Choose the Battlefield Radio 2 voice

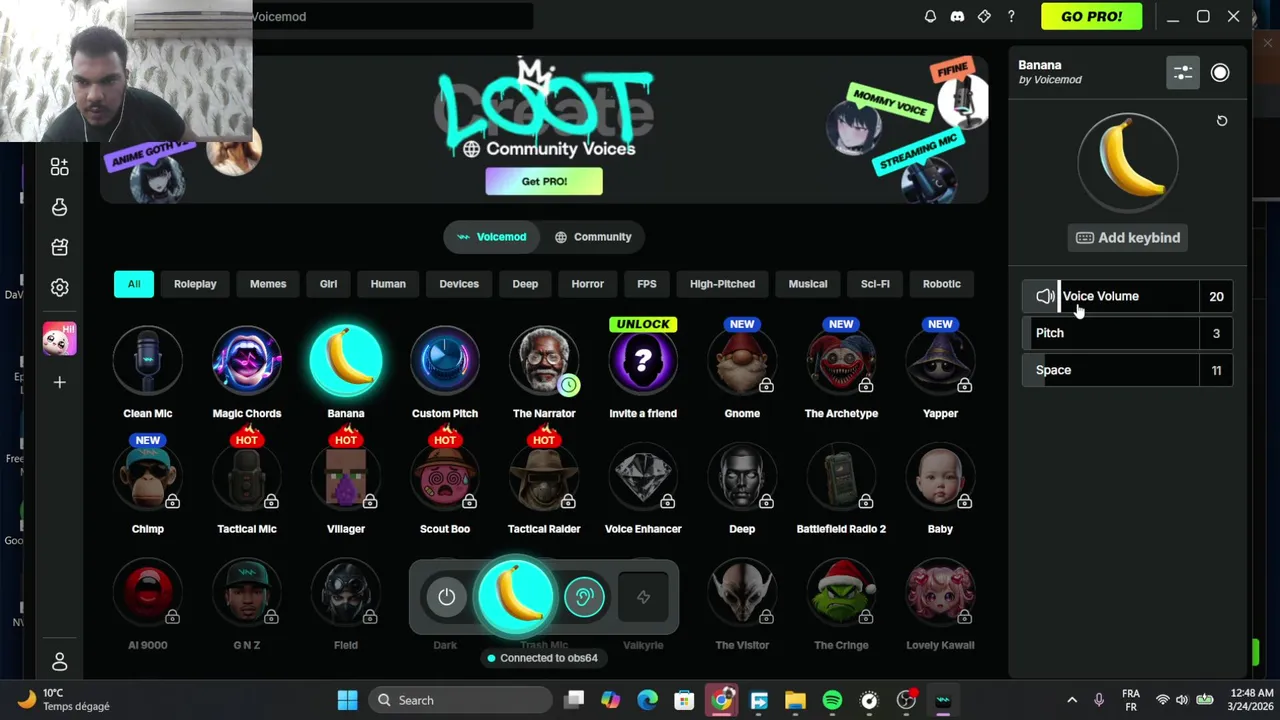[x=841, y=477]
